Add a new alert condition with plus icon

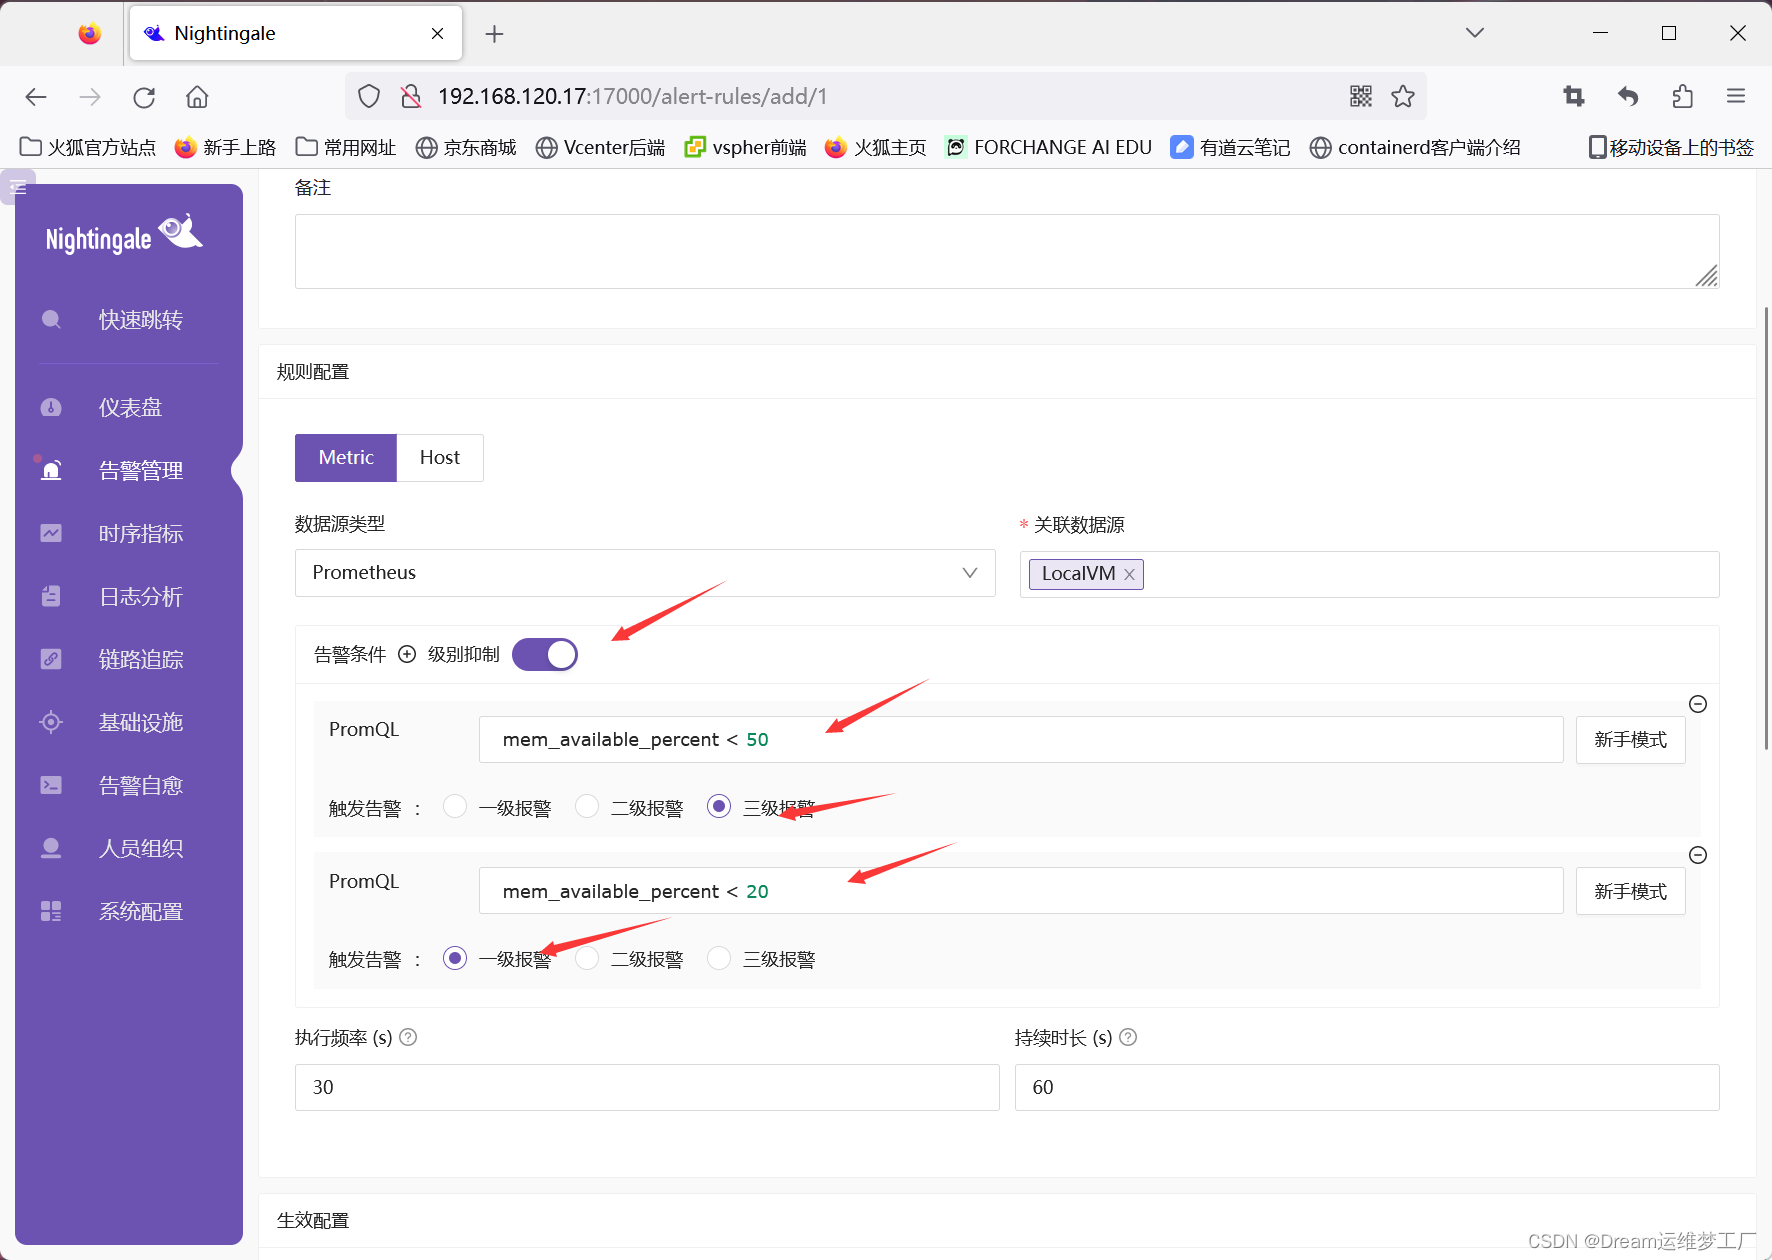407,654
